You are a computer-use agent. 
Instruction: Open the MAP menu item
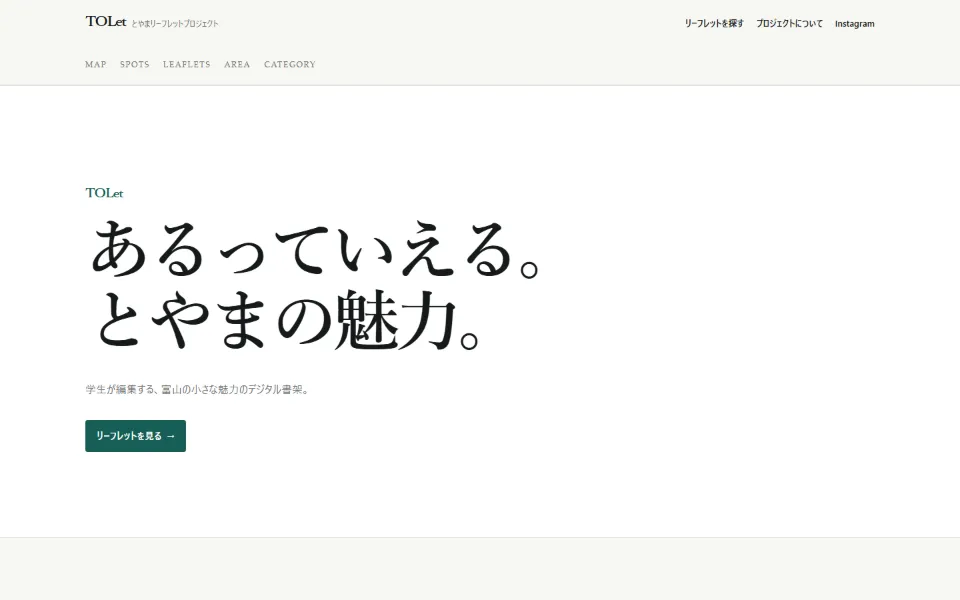(96, 64)
